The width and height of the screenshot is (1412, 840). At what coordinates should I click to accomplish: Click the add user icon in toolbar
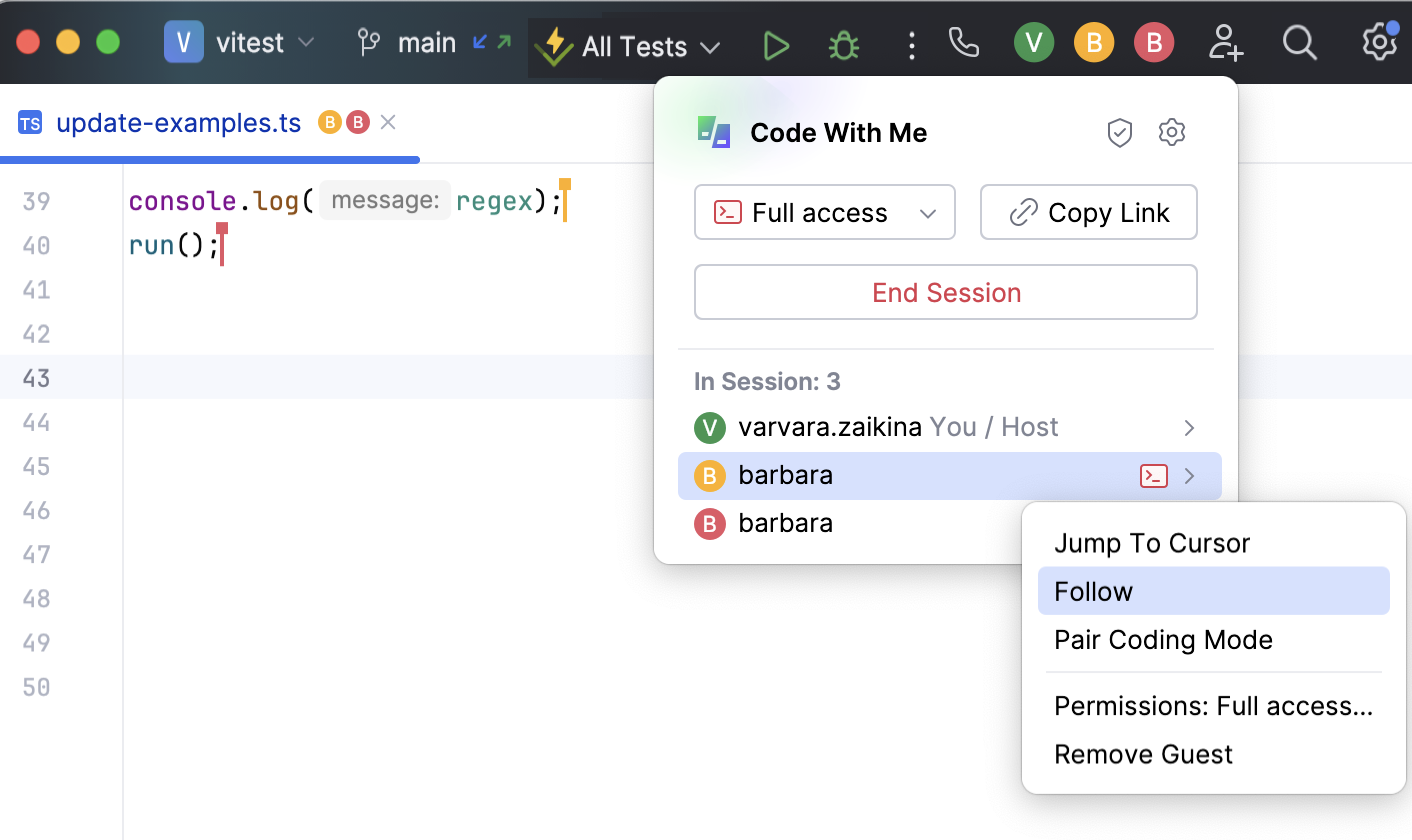pos(1225,43)
